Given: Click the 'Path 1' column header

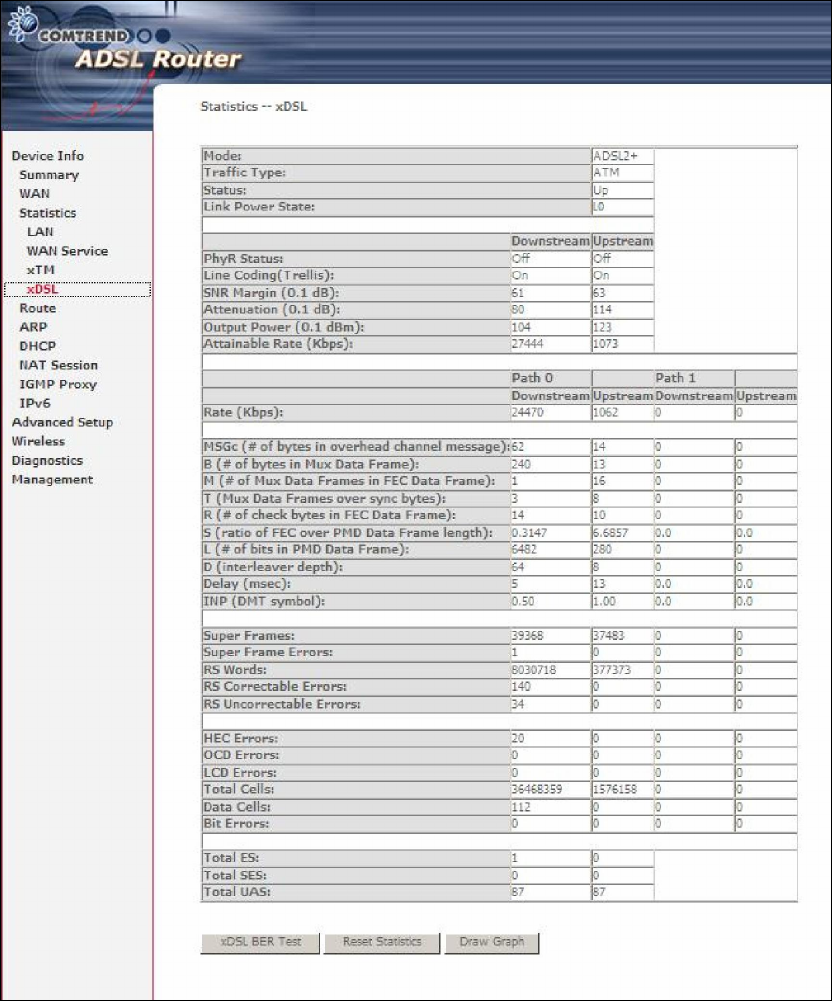Looking at the screenshot, I should coord(676,378).
